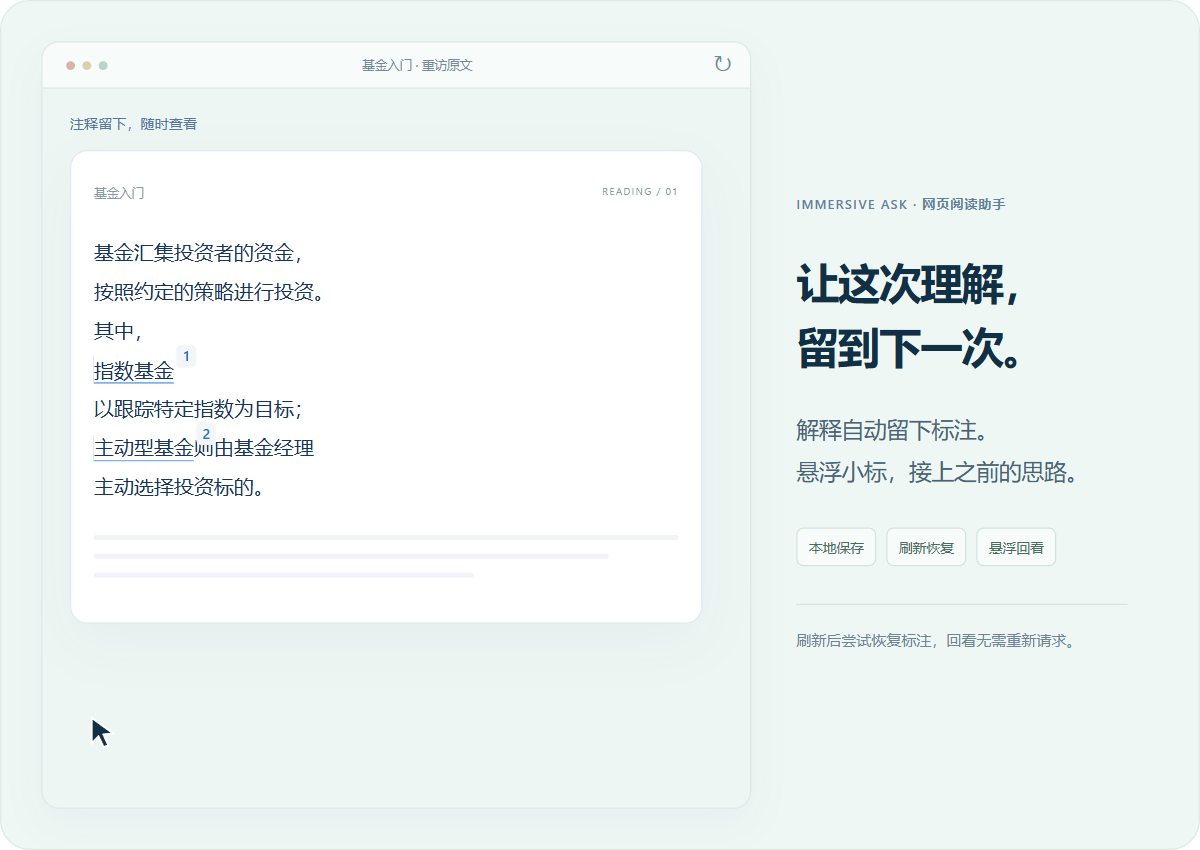This screenshot has height=850, width=1200.
Task: Click the line 以跟踪特定指数为目标；
Action: coord(199,410)
